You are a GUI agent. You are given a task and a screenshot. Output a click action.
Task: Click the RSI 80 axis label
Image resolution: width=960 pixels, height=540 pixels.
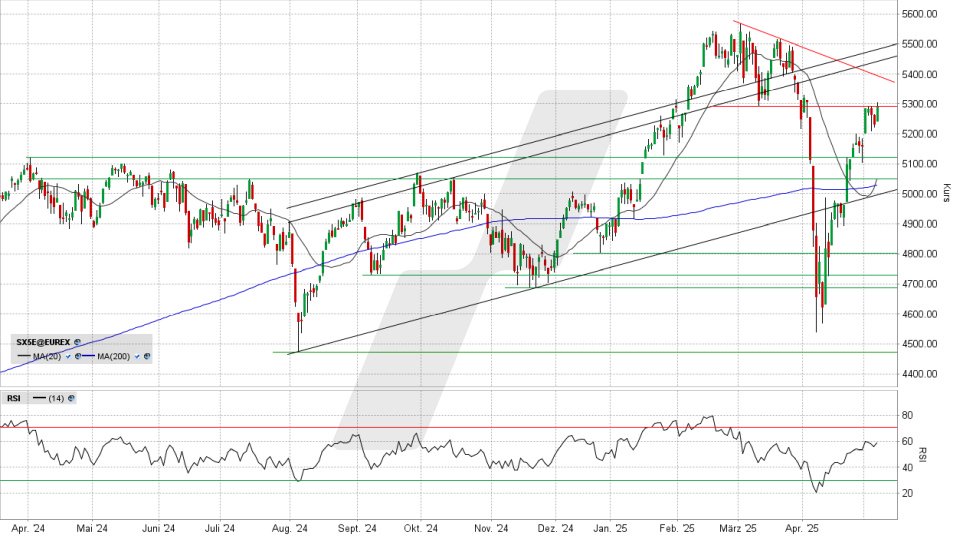pyautogui.click(x=907, y=415)
